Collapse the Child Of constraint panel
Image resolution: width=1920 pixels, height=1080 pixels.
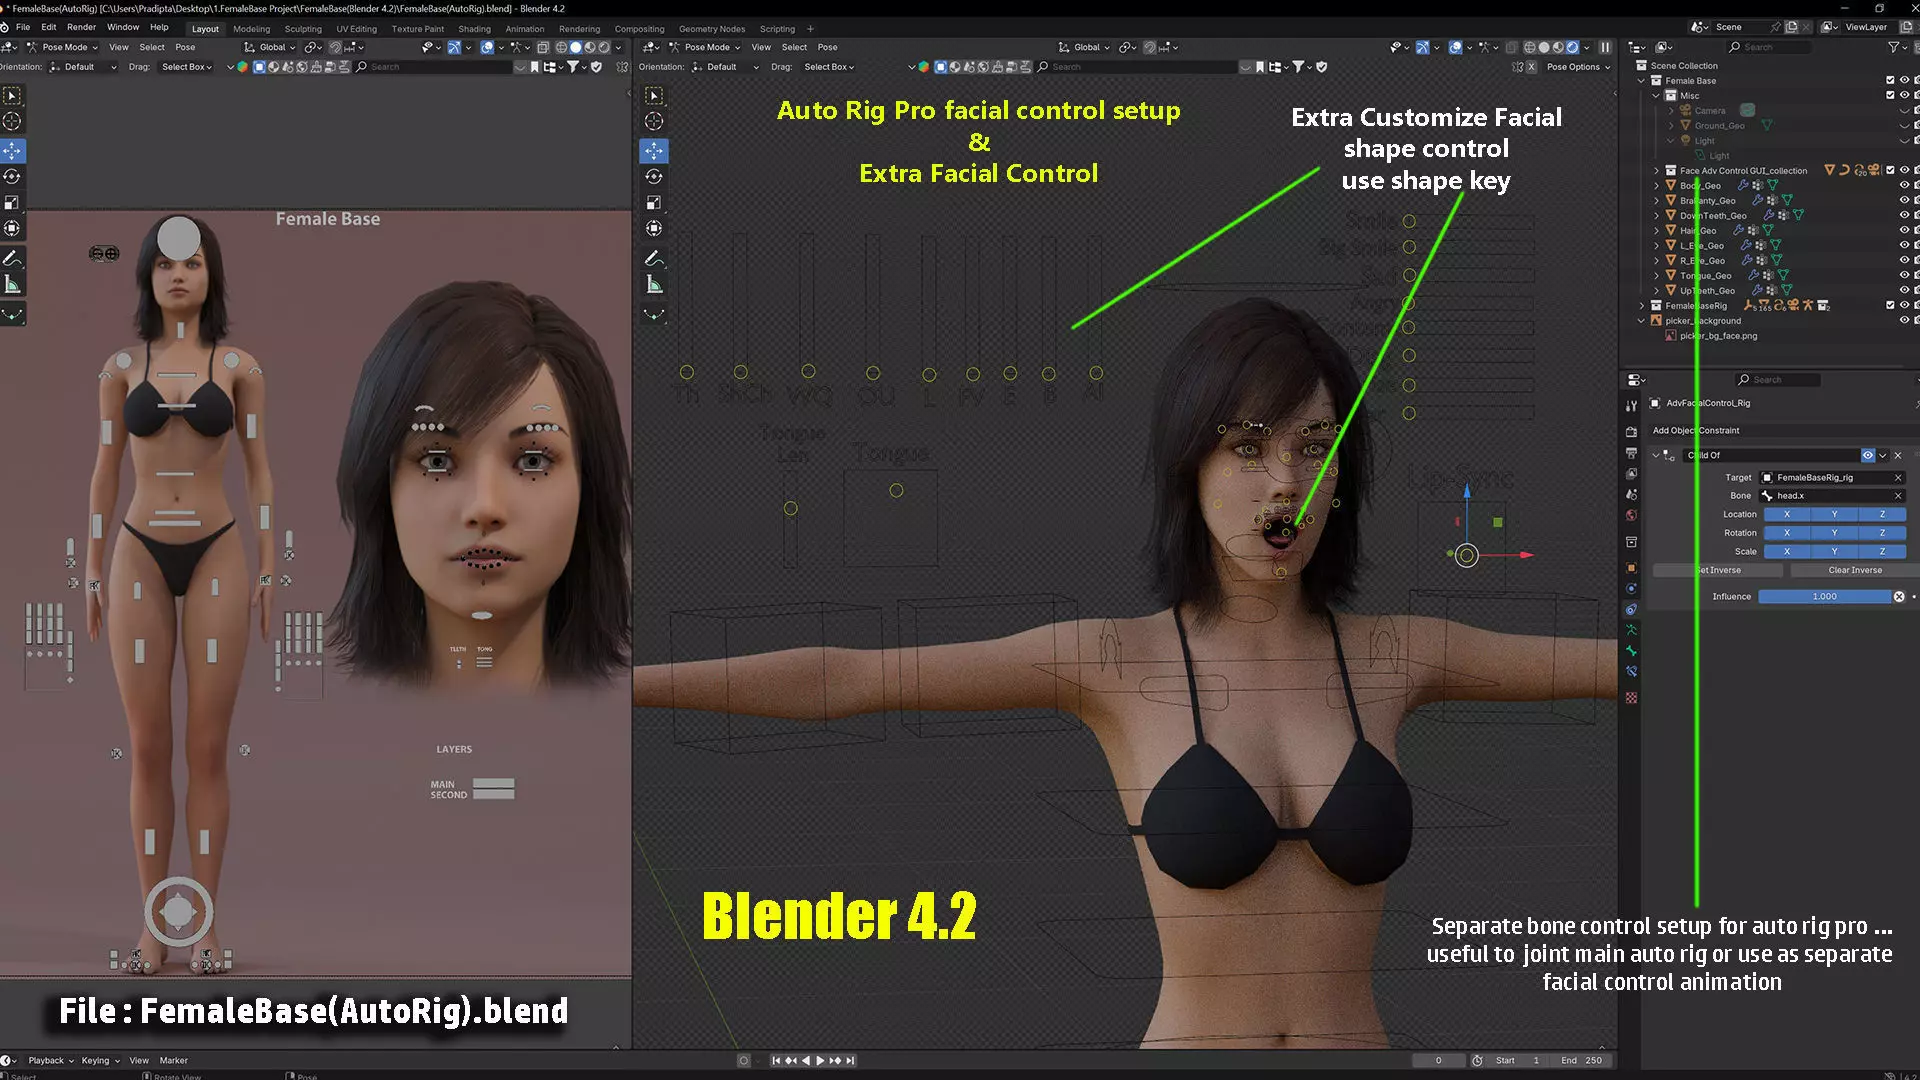tap(1655, 455)
